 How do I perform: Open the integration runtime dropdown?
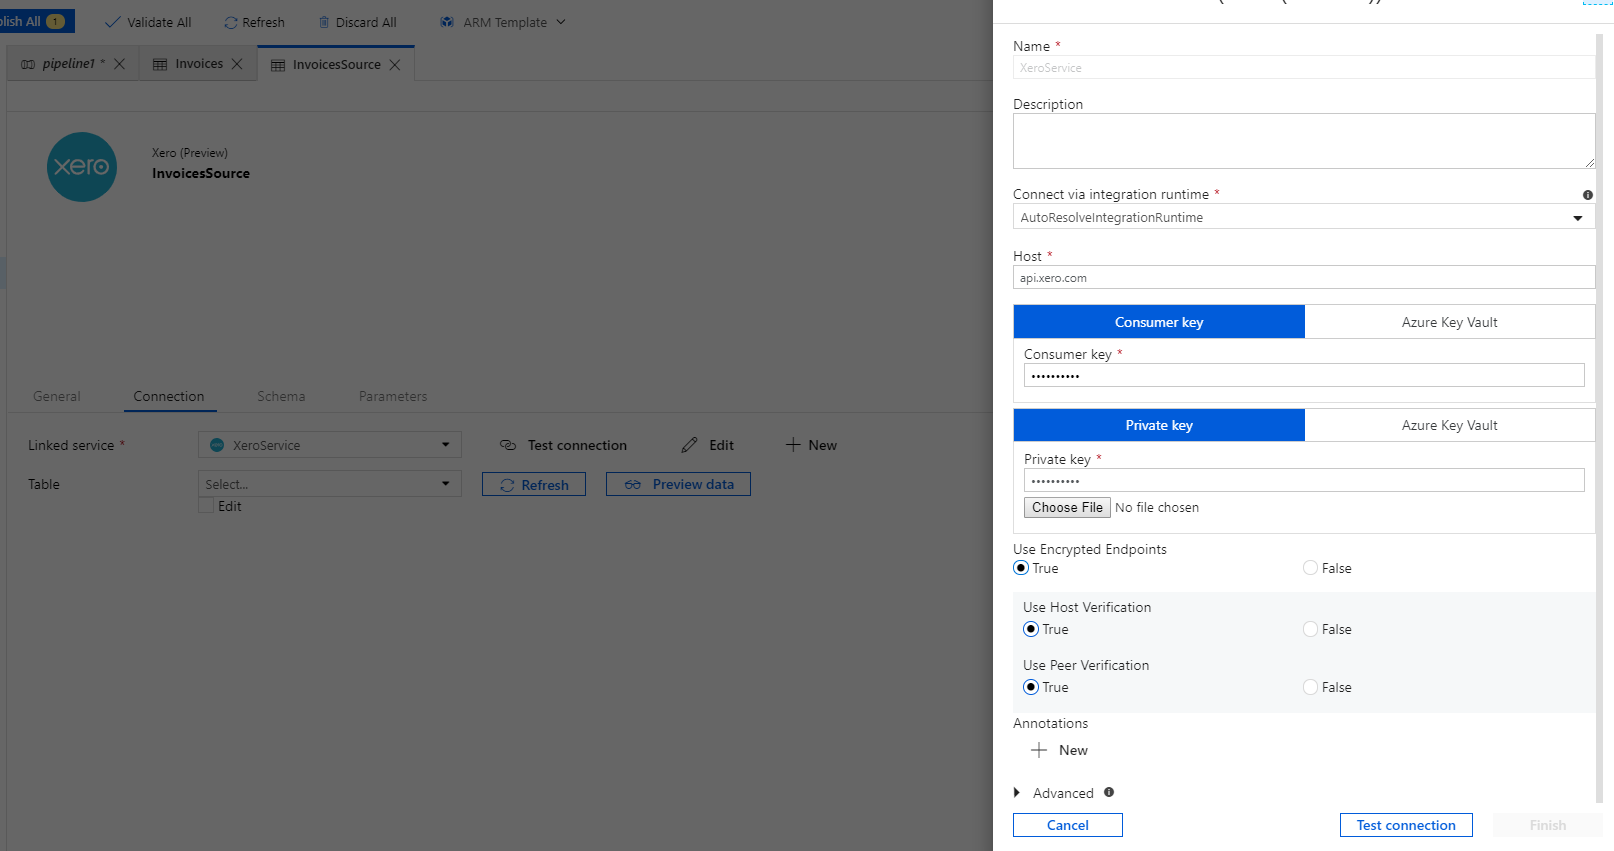click(1304, 217)
